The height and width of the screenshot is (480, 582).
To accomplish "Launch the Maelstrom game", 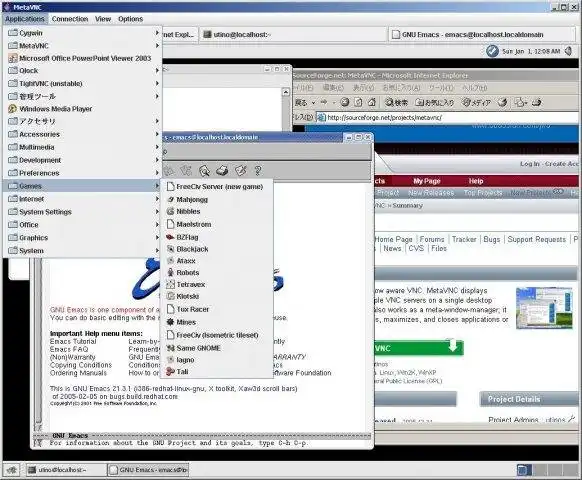I will 217,225.
